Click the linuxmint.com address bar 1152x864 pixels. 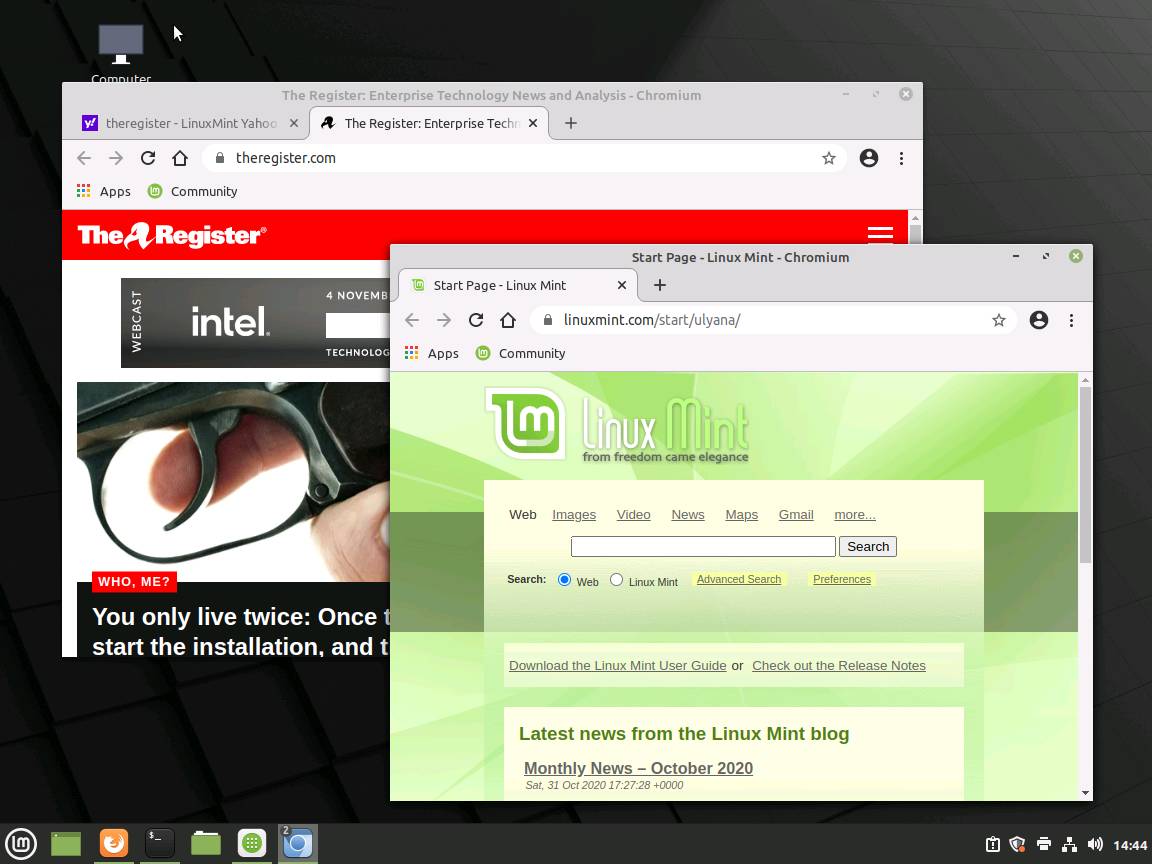coord(773,320)
